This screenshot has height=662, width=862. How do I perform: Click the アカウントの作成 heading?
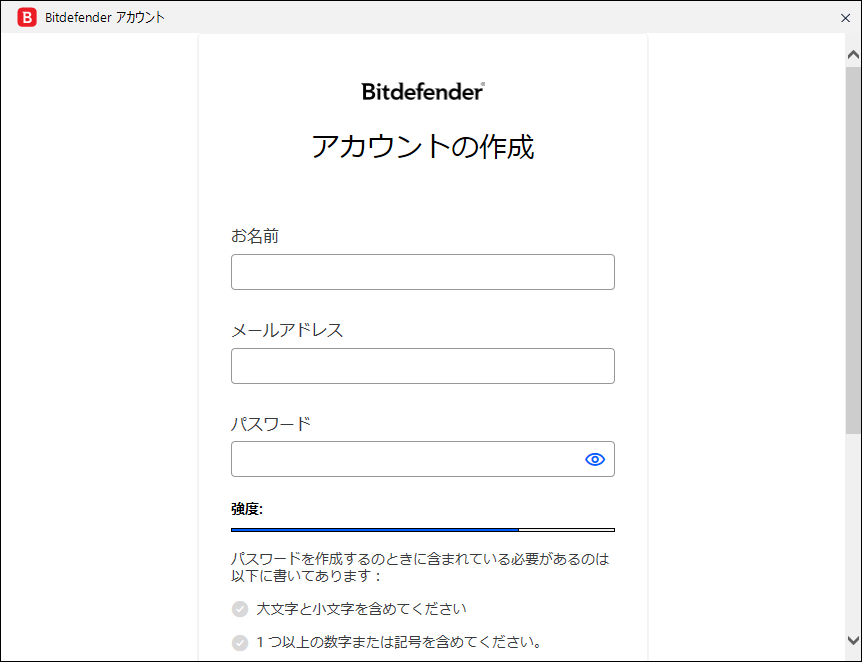(423, 147)
